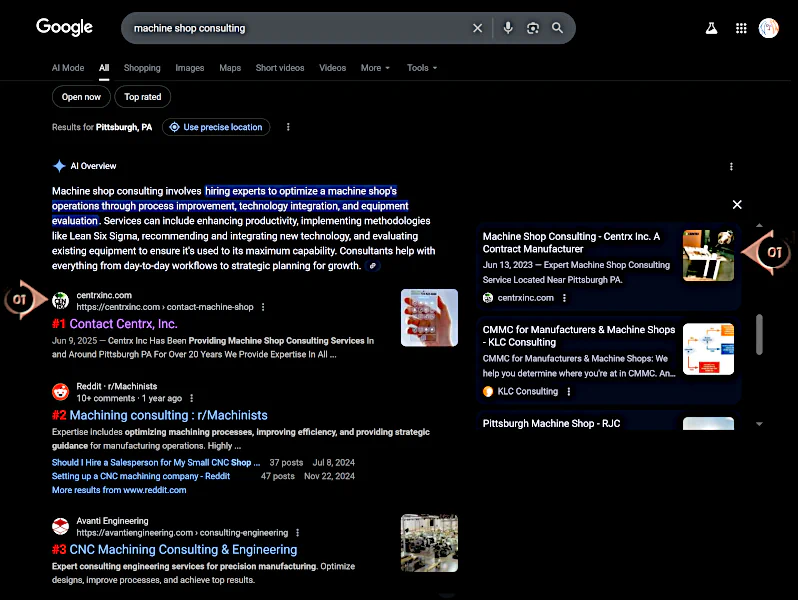Toggle the Open now filter chip
The image size is (798, 600).
tap(81, 97)
